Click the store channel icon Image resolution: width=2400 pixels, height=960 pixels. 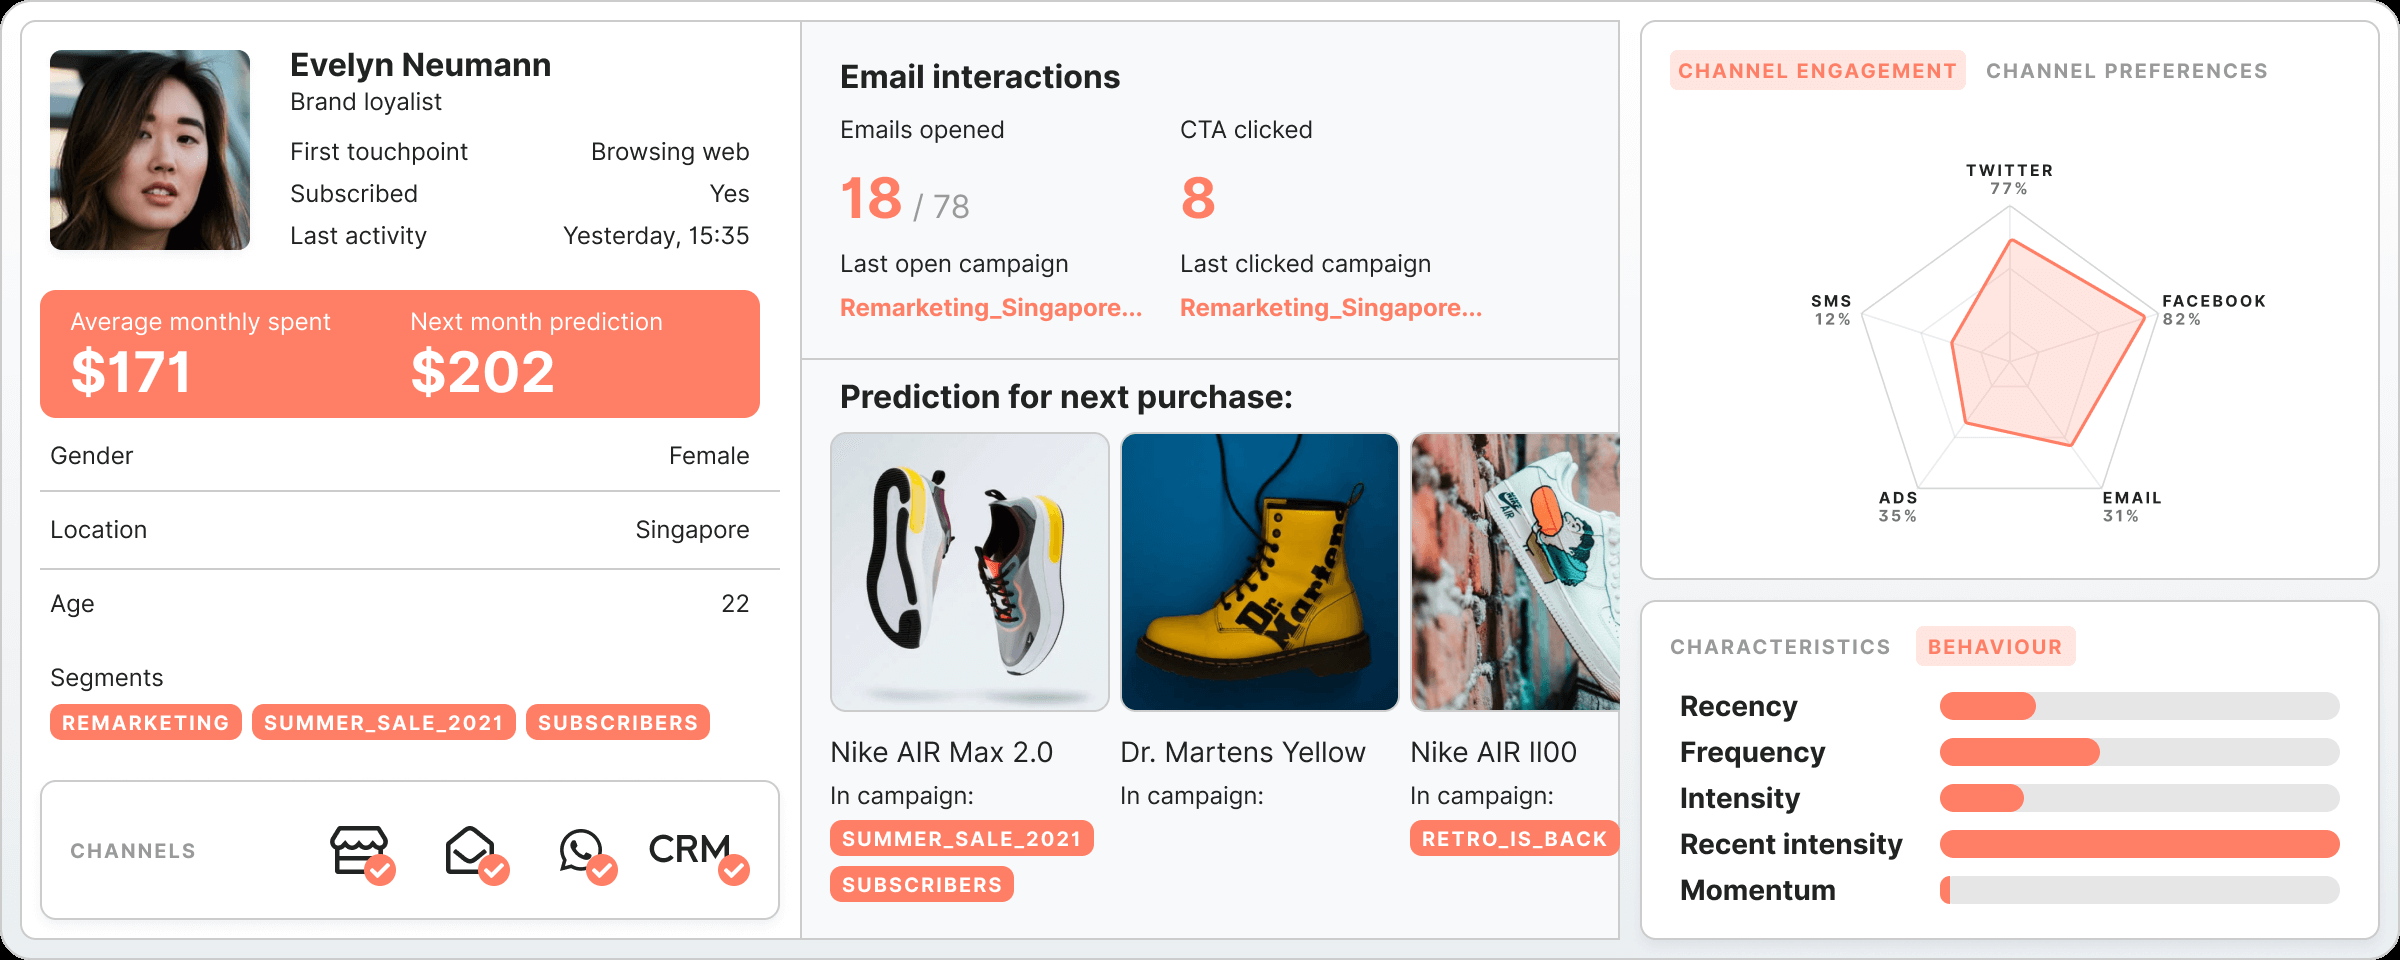(360, 852)
